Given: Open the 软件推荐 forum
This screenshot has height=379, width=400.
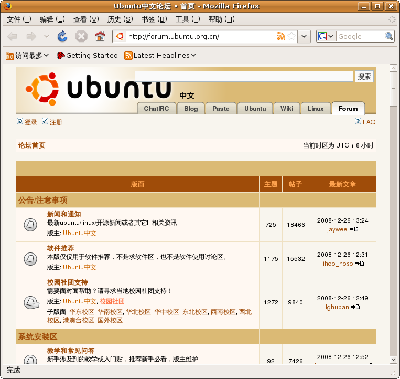Looking at the screenshot, I should [60, 248].
